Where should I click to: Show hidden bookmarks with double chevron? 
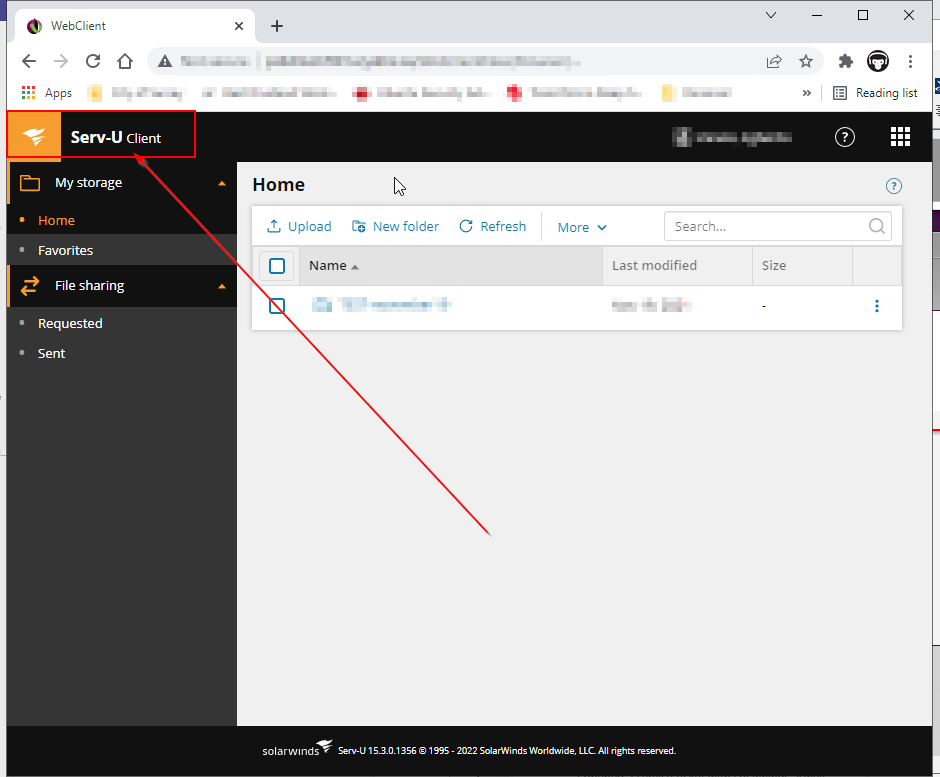(x=807, y=93)
